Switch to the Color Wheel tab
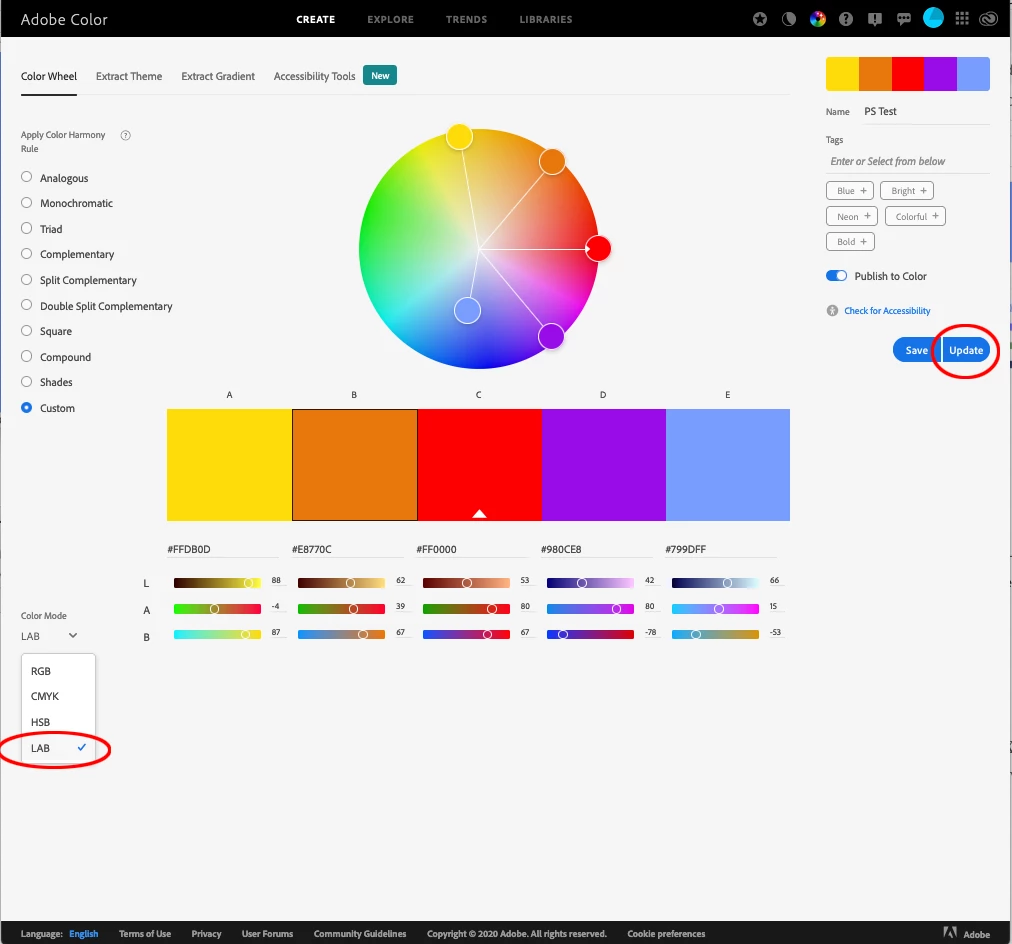Image resolution: width=1012 pixels, height=944 pixels. pos(48,76)
